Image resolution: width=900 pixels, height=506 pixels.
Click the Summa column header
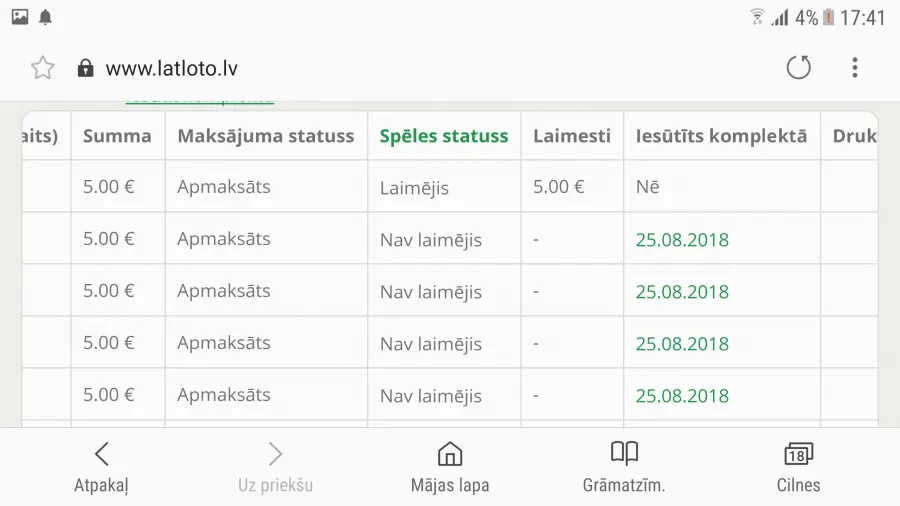click(x=117, y=136)
